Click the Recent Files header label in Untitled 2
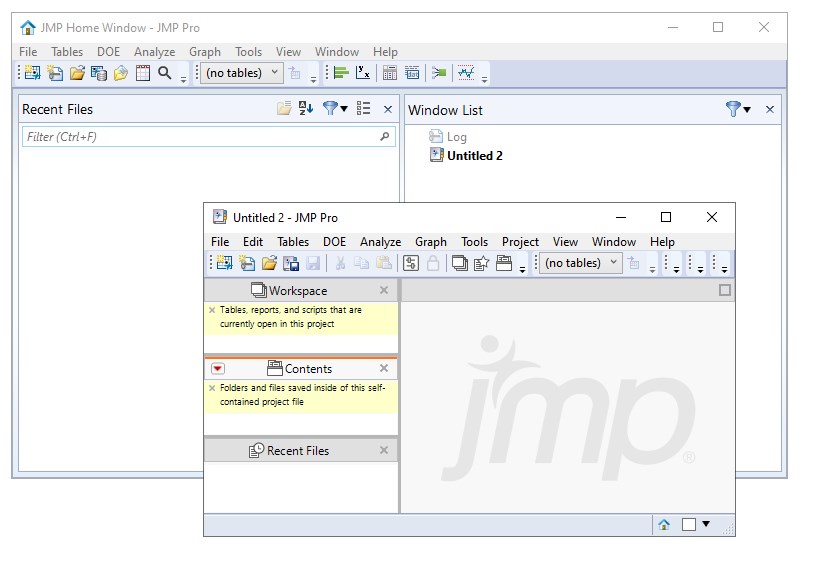832x564 pixels. tap(298, 450)
